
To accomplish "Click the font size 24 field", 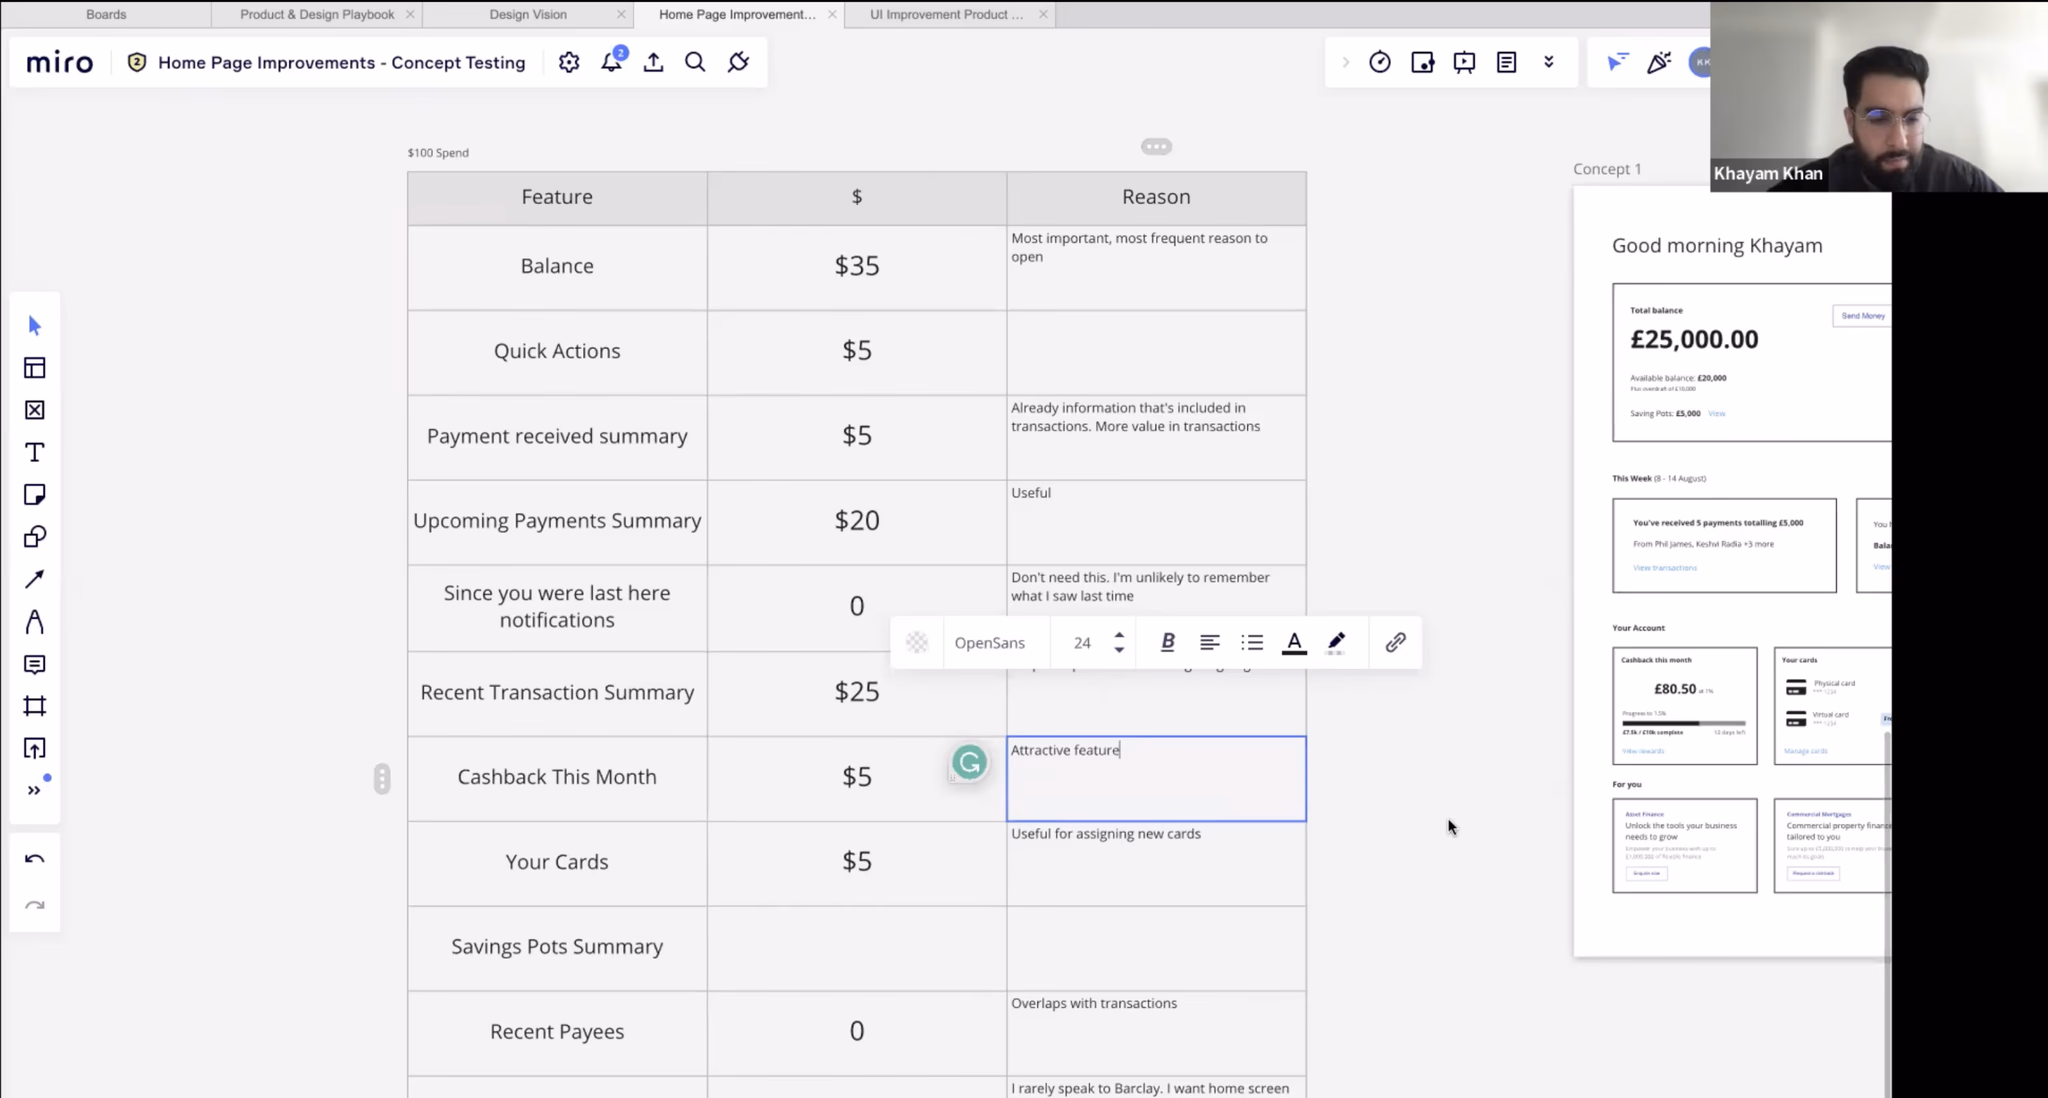I will pos(1082,643).
